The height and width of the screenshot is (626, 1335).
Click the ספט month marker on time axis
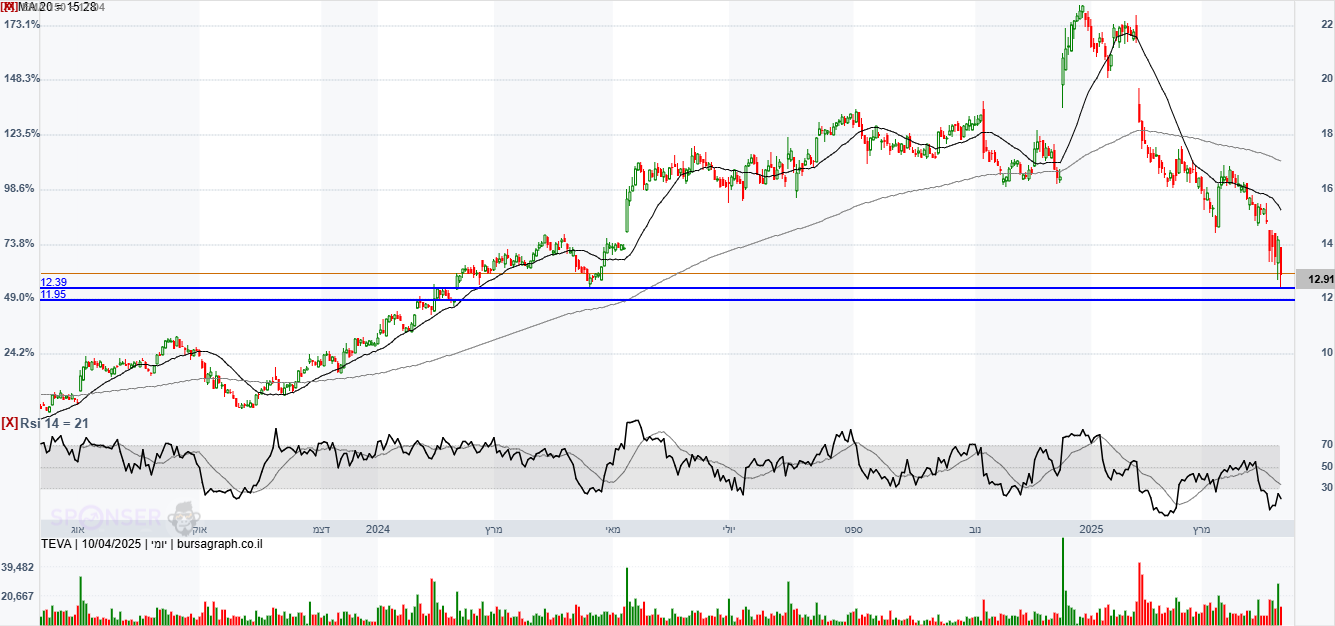tap(853, 529)
